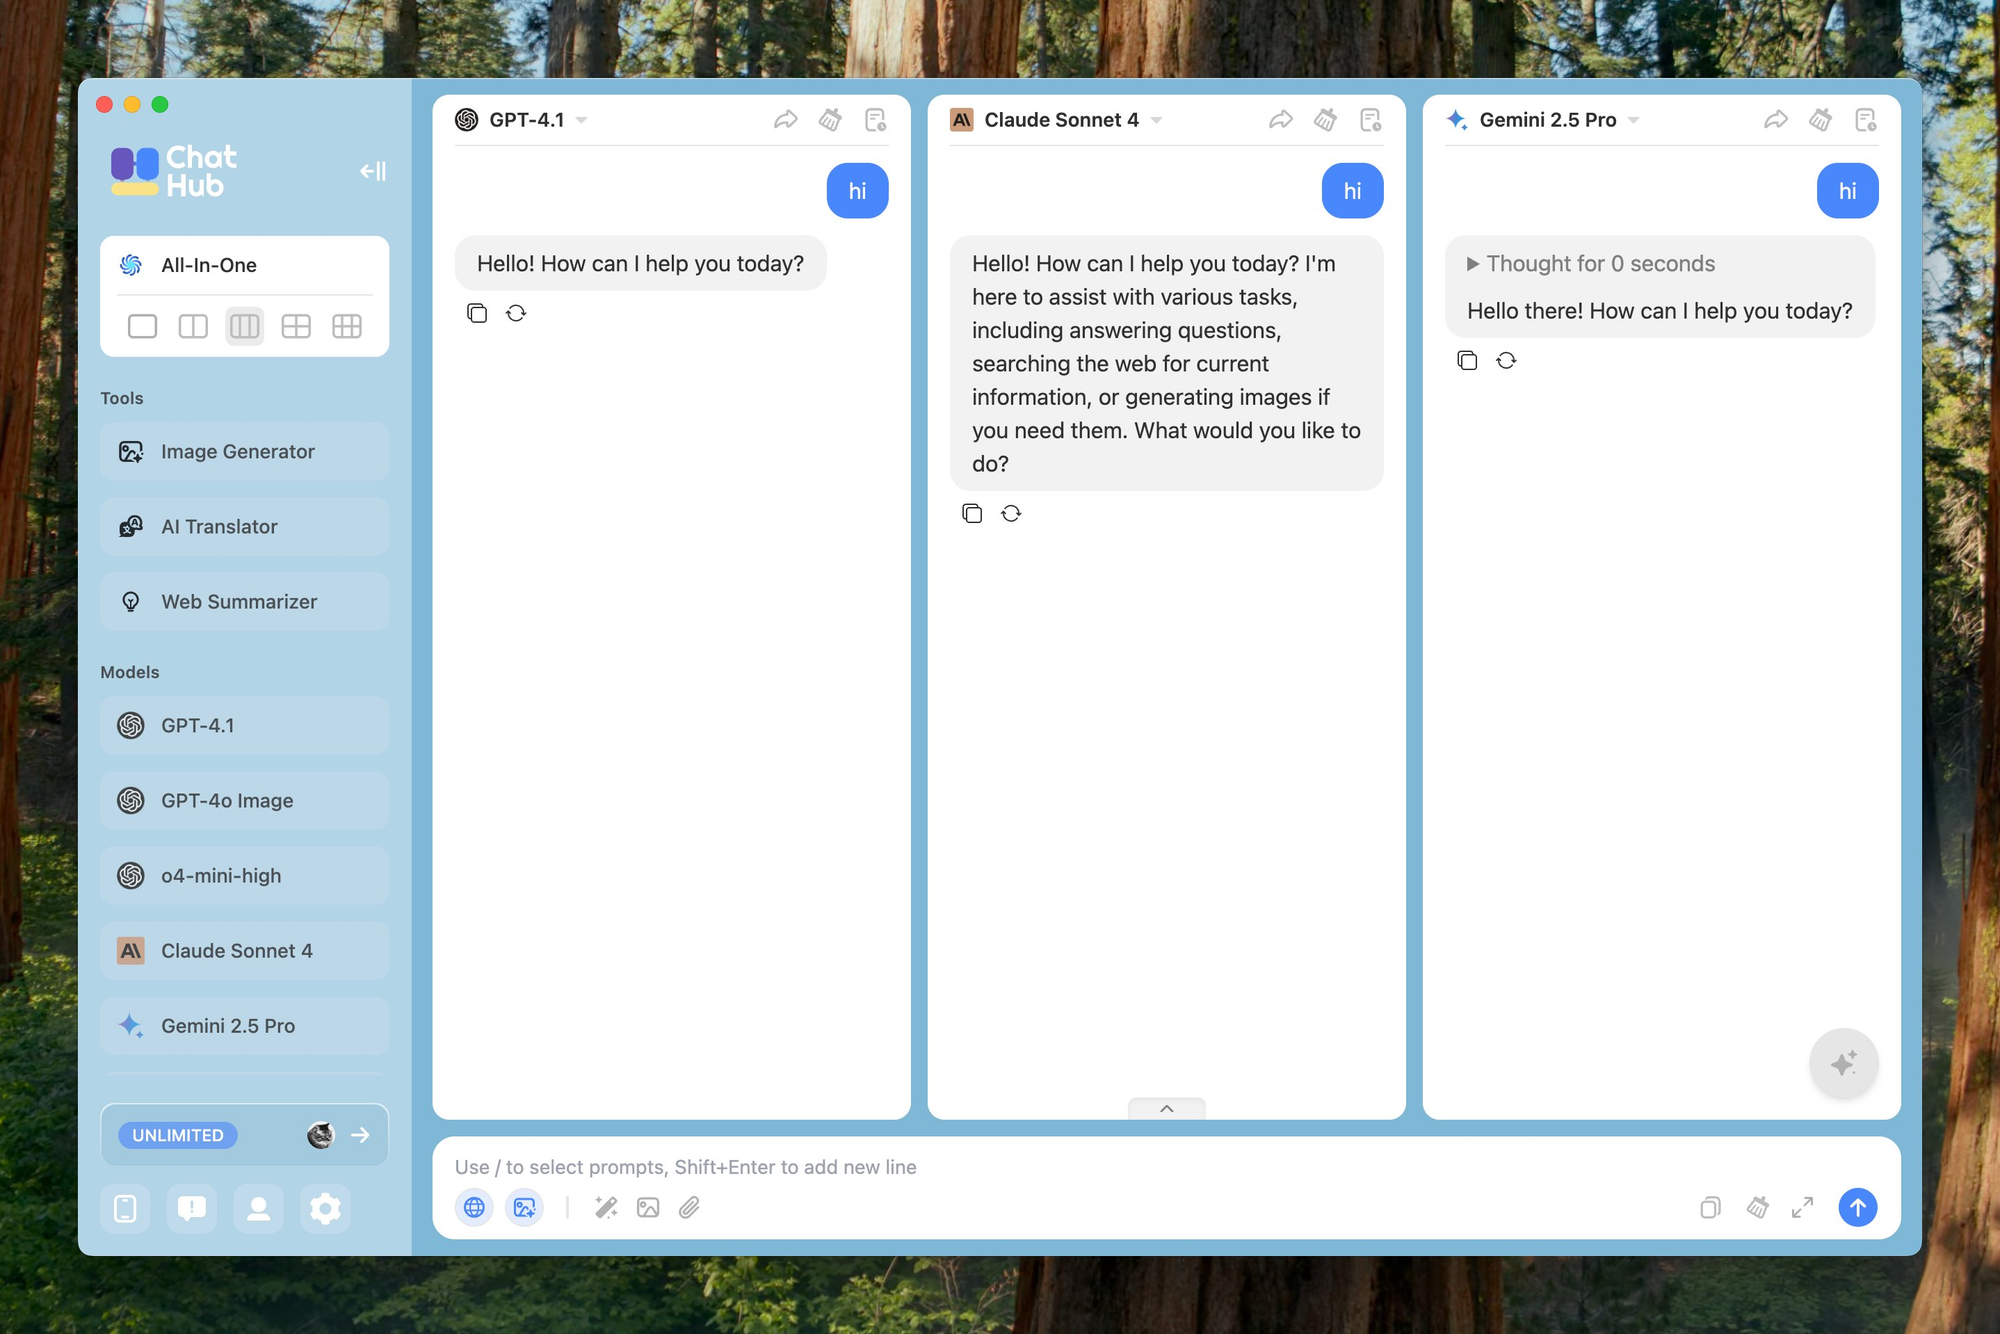Open Gemini 2.5 Pro in the Models list
This screenshot has height=1334, width=2000.
click(244, 1025)
